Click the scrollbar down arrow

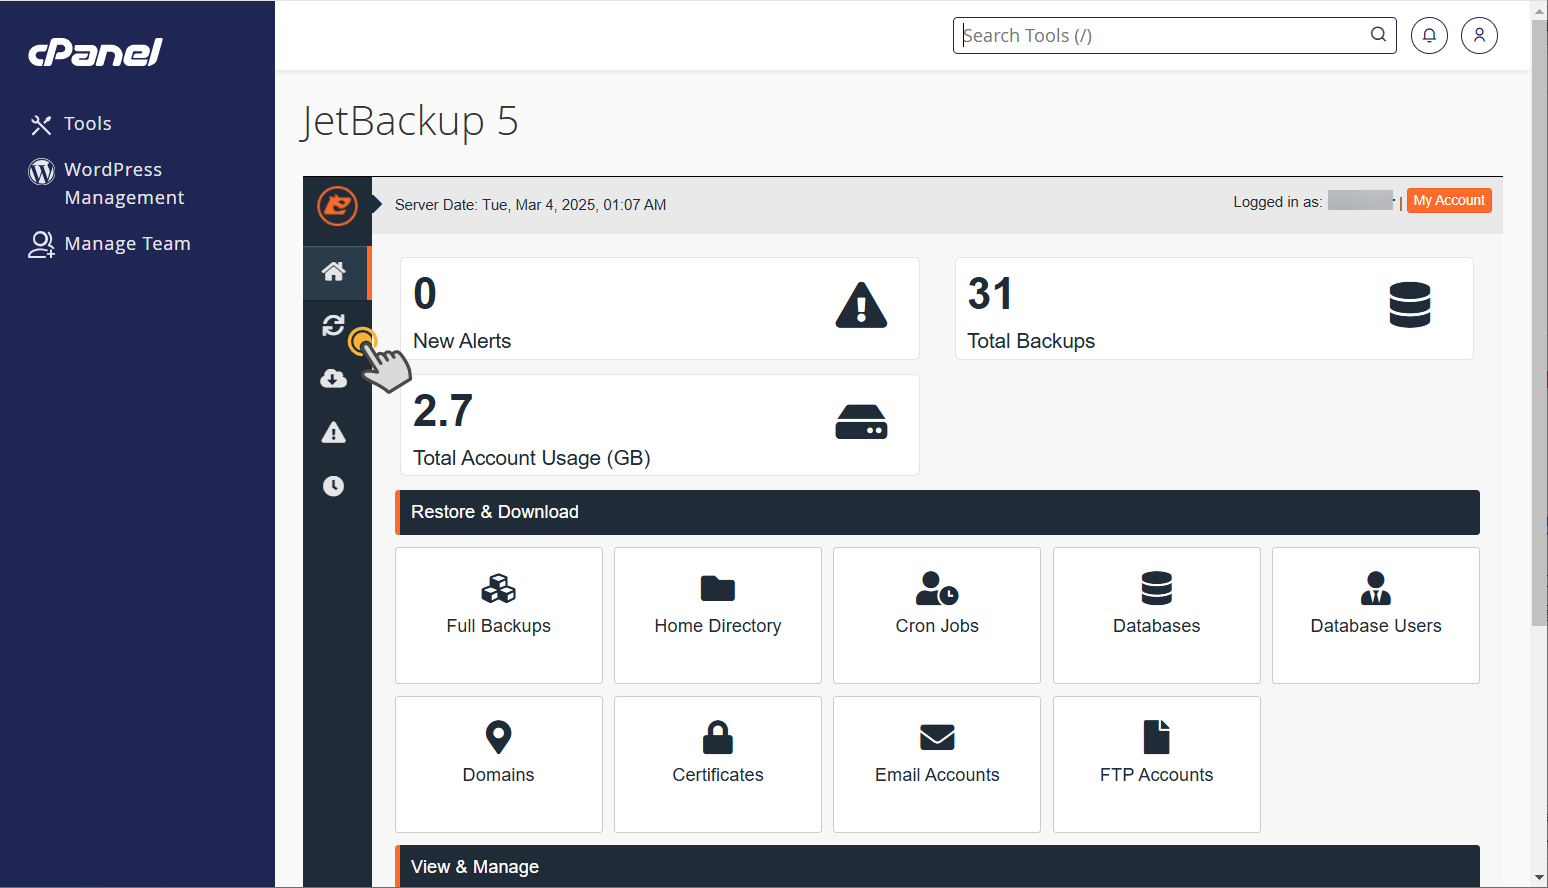(x=1539, y=878)
